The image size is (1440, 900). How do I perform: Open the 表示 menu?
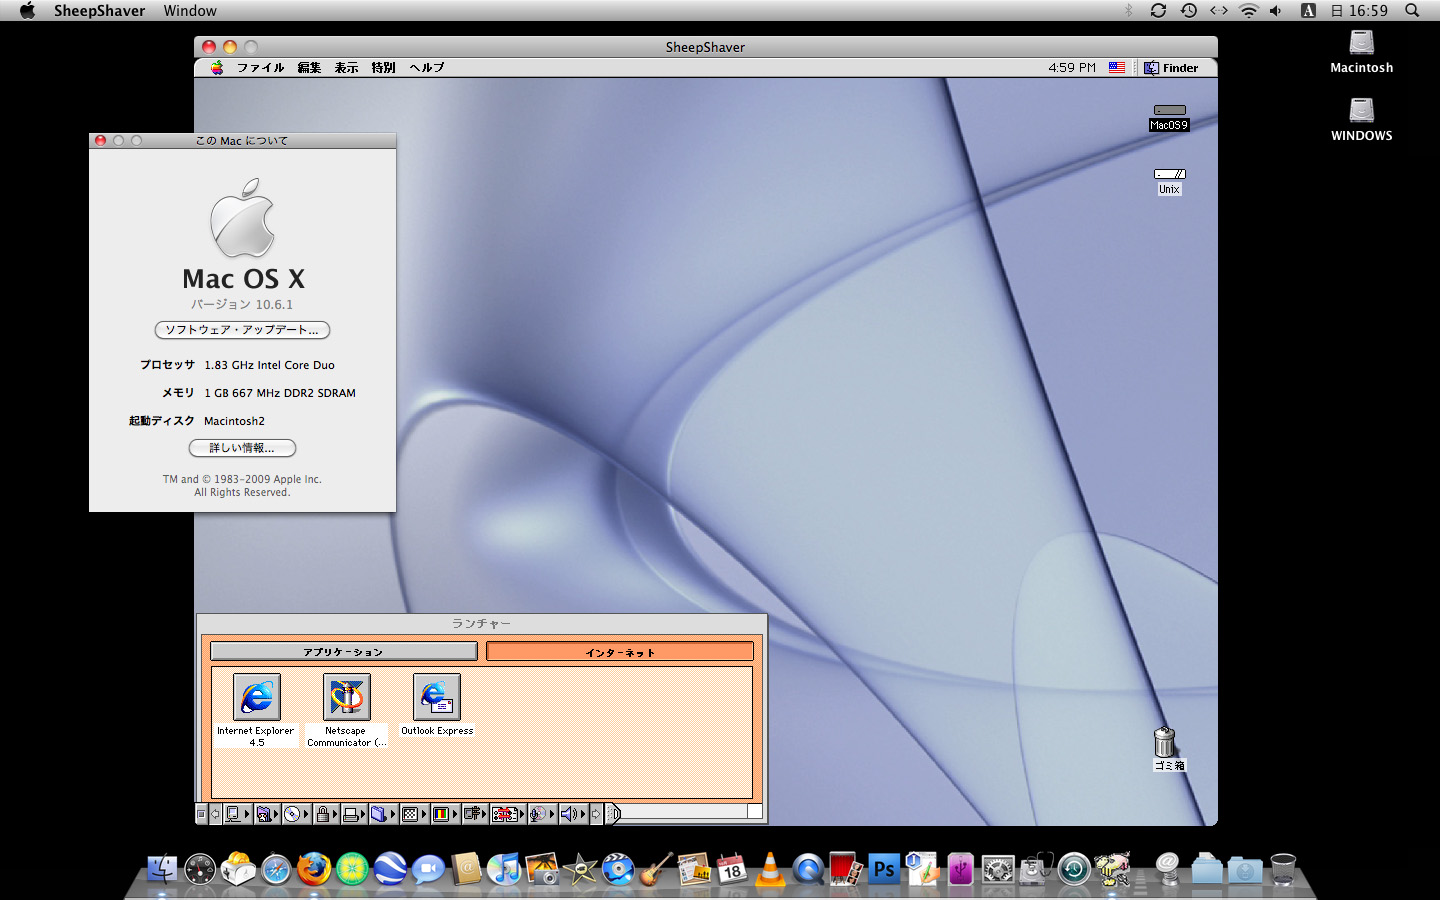coord(346,68)
